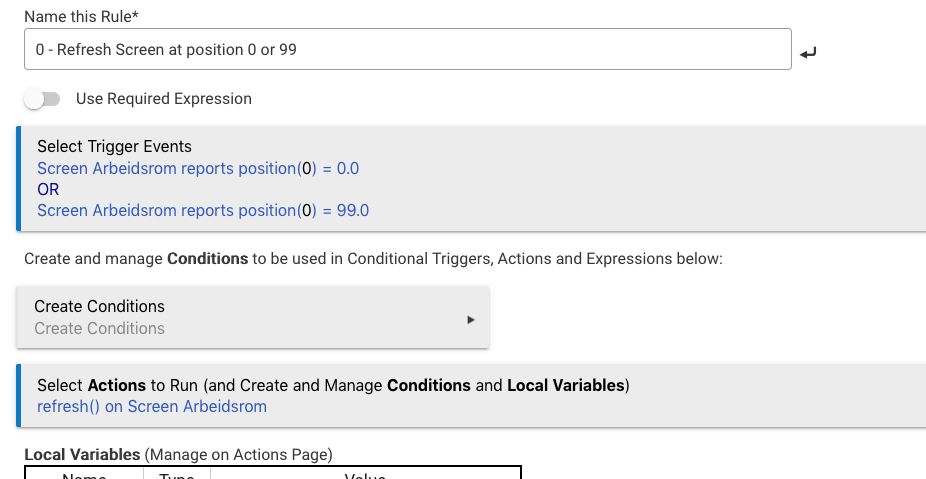Click the Name column header in variables table
The height and width of the screenshot is (479, 926).
click(x=84, y=475)
